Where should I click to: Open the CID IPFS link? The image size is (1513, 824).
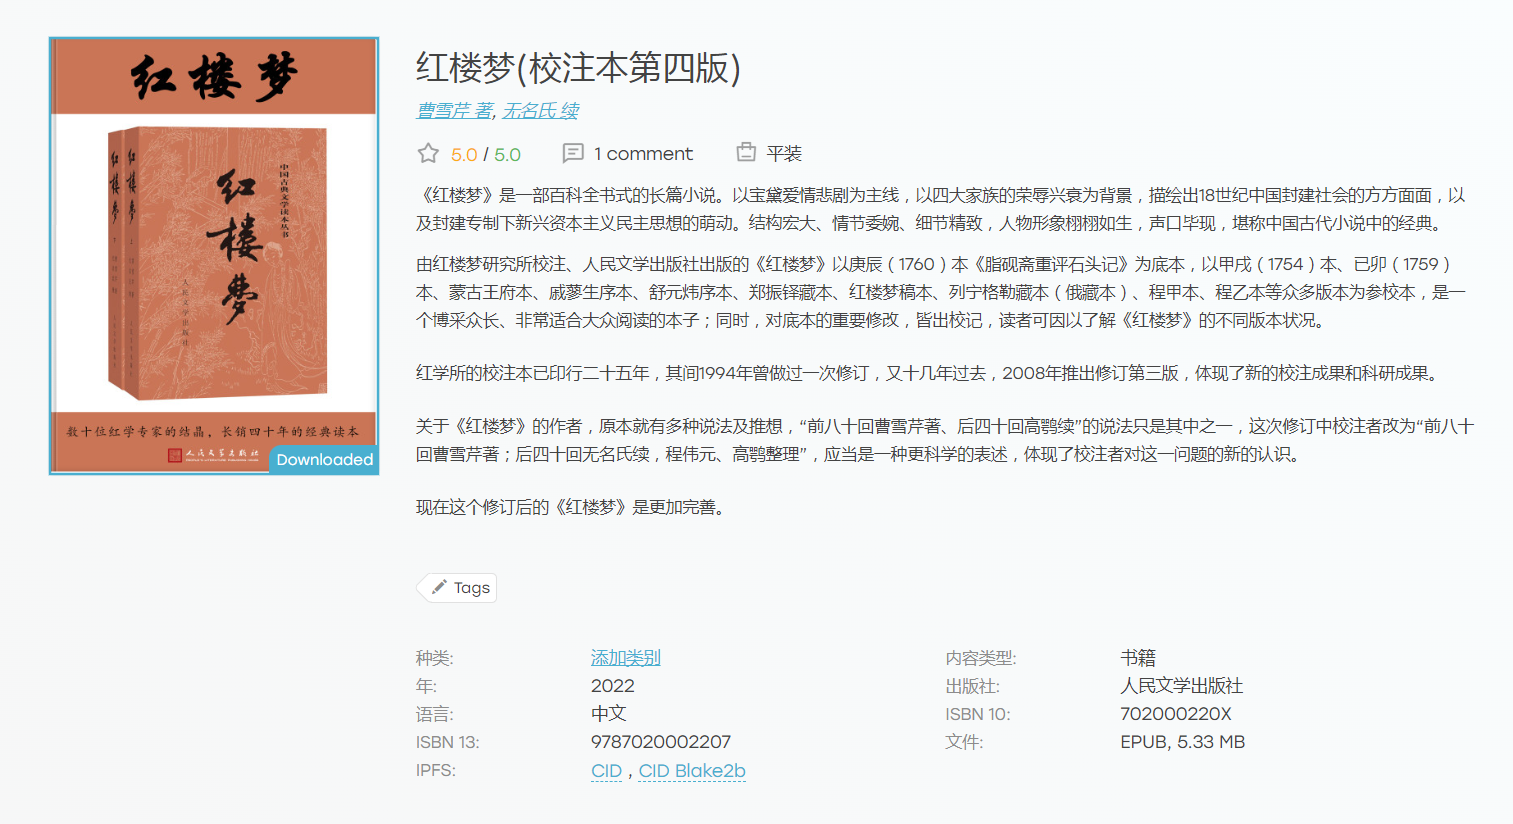(606, 771)
